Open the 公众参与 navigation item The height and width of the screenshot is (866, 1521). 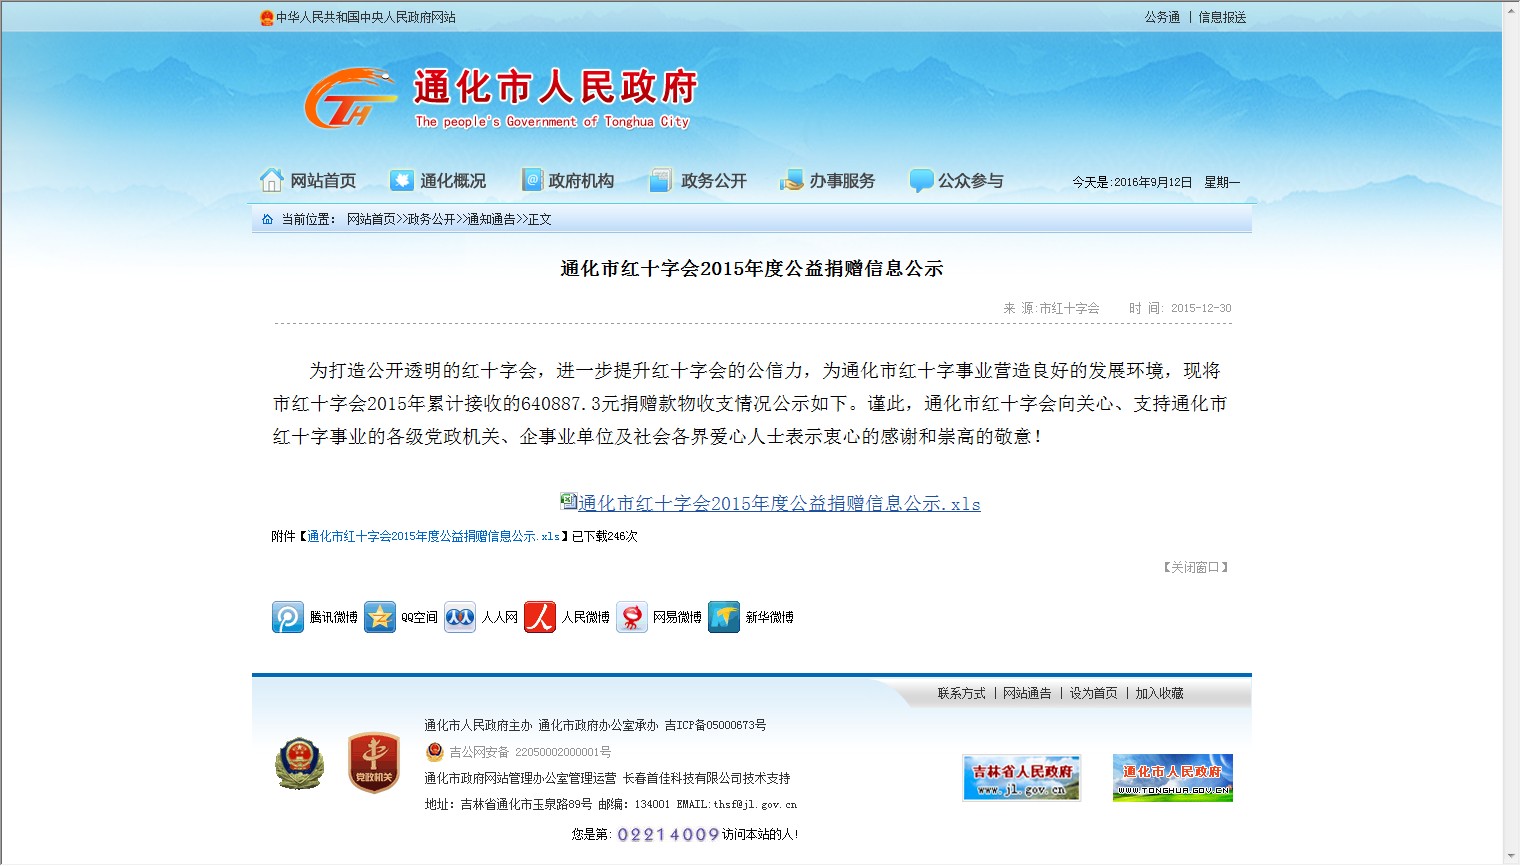(957, 181)
